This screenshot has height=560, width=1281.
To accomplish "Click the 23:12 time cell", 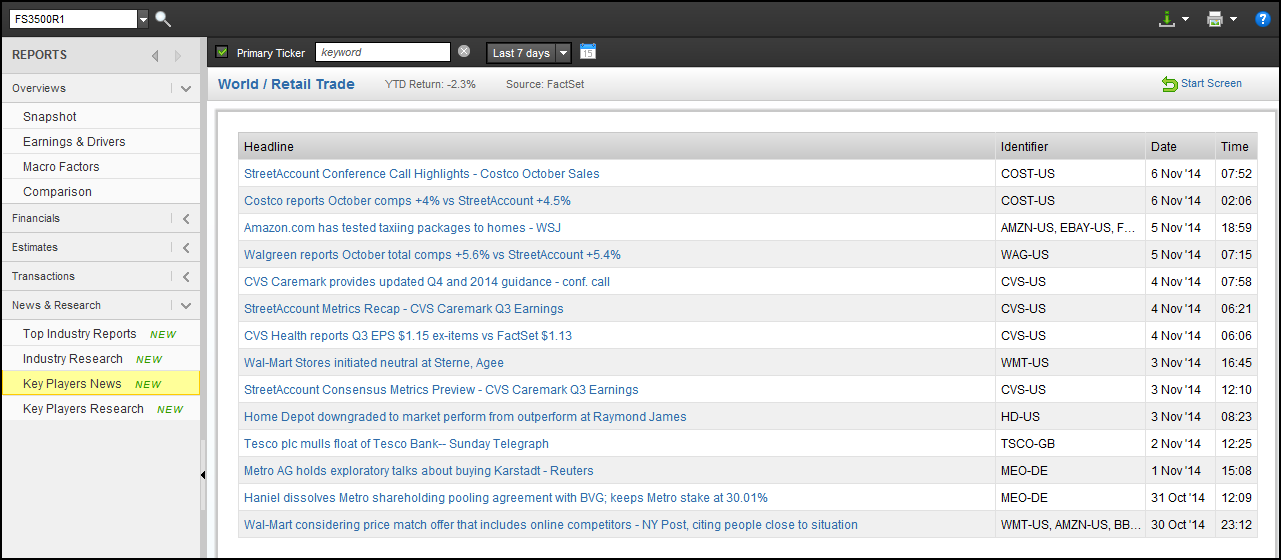I will [1236, 525].
